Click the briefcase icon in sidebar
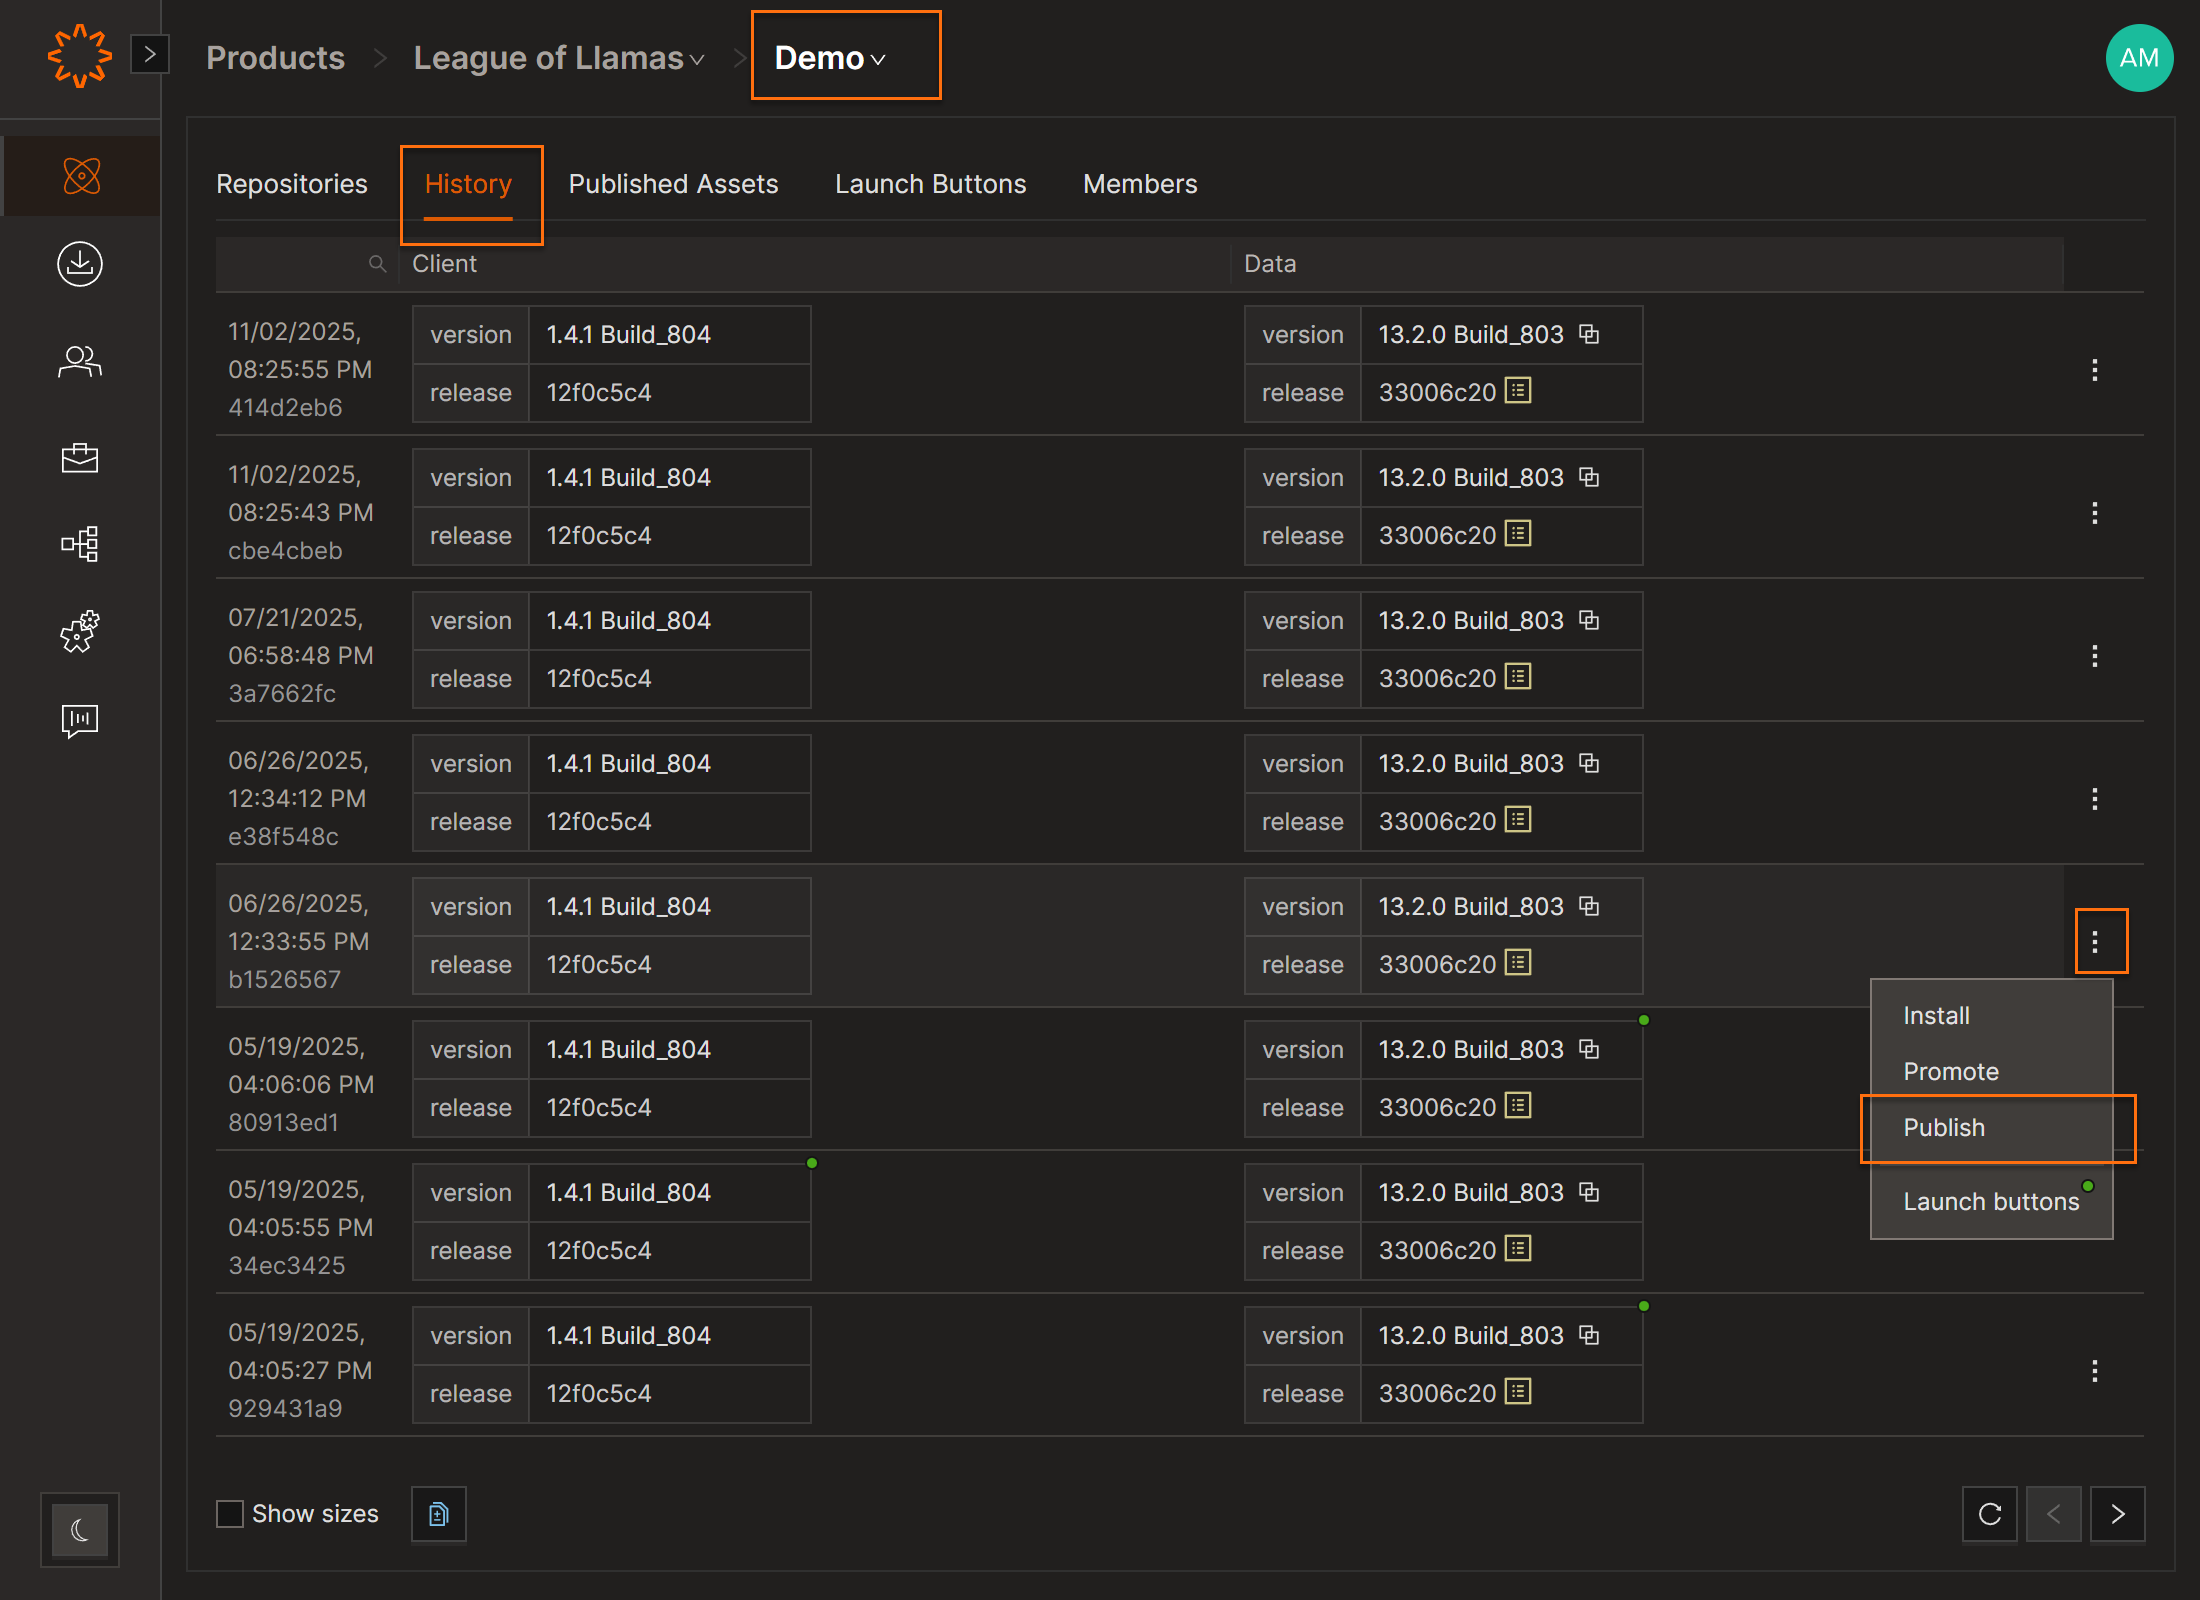The image size is (2200, 1600). pos(80,457)
